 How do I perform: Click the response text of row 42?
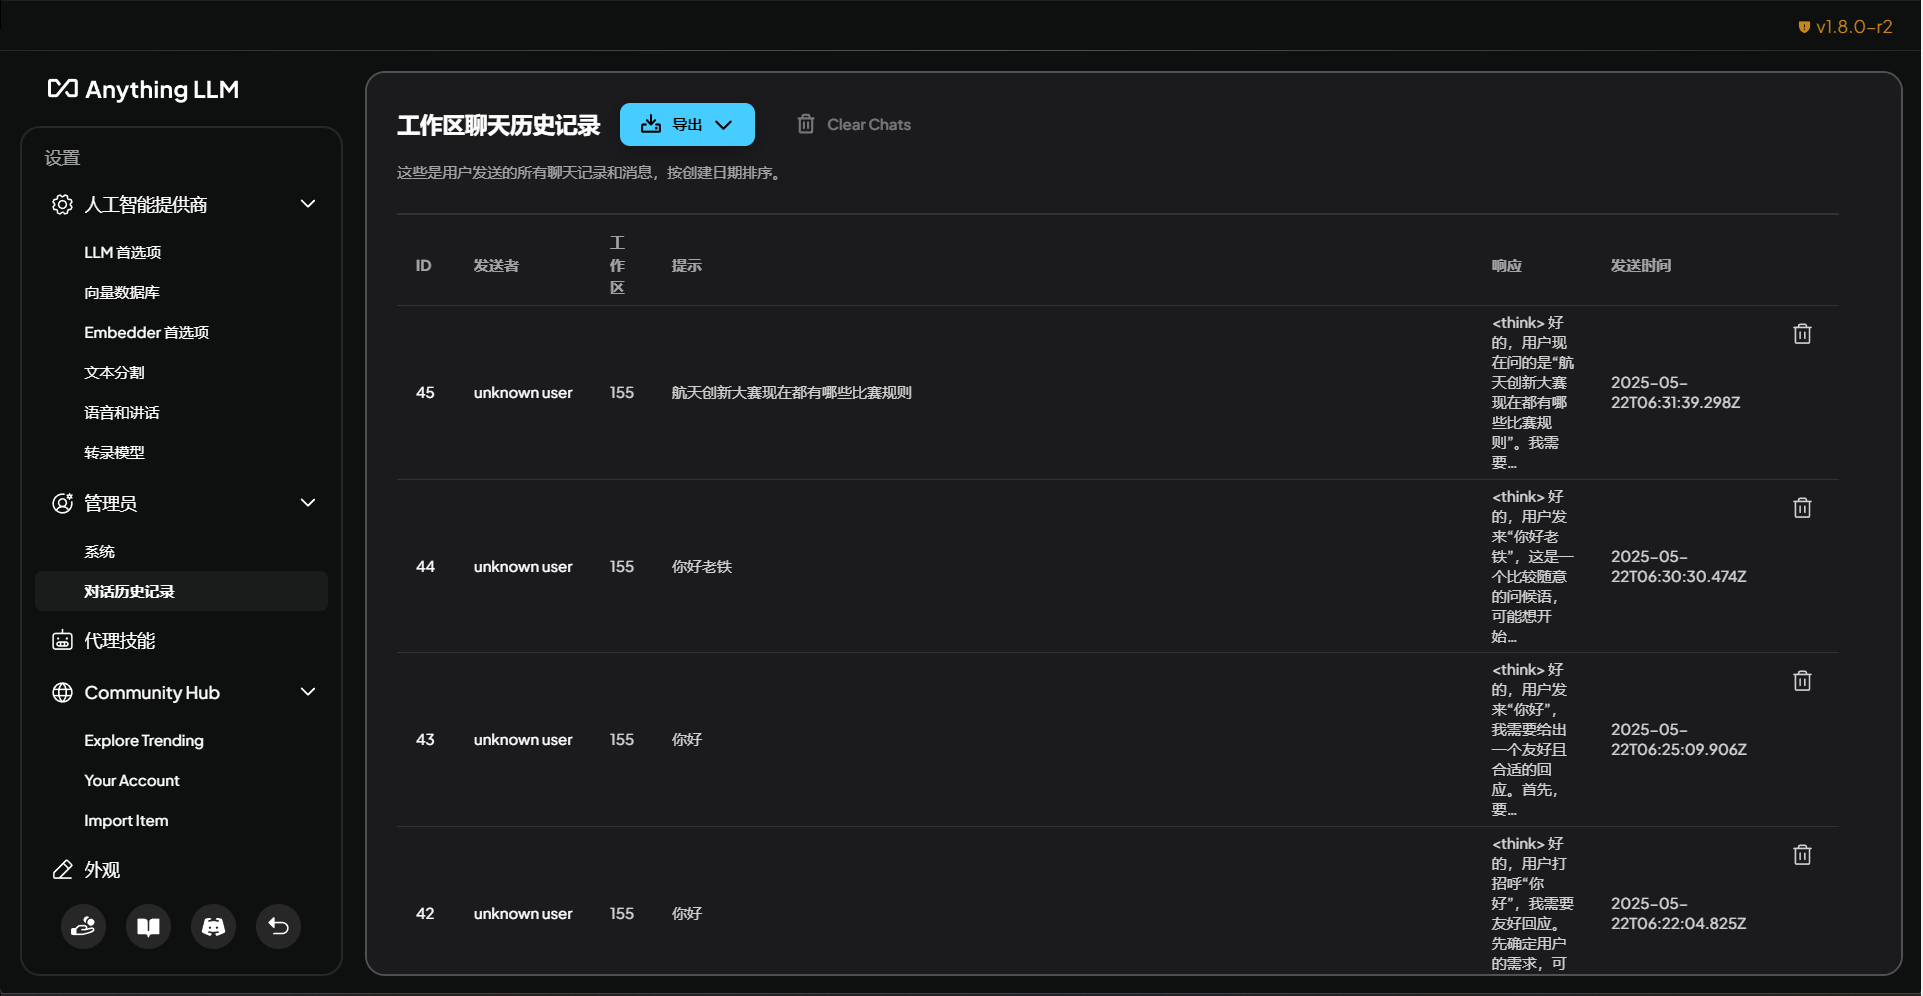[1532, 904]
